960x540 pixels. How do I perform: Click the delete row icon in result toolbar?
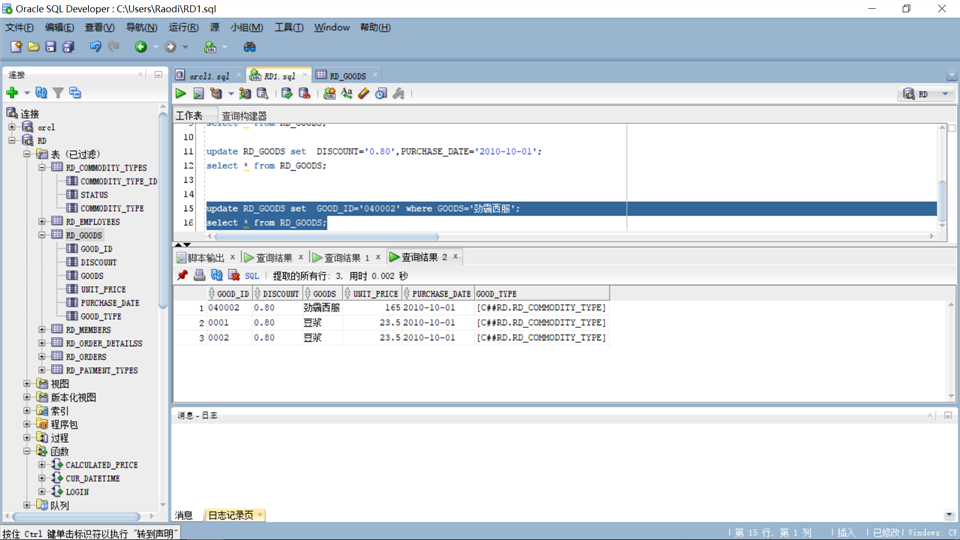click(x=234, y=276)
